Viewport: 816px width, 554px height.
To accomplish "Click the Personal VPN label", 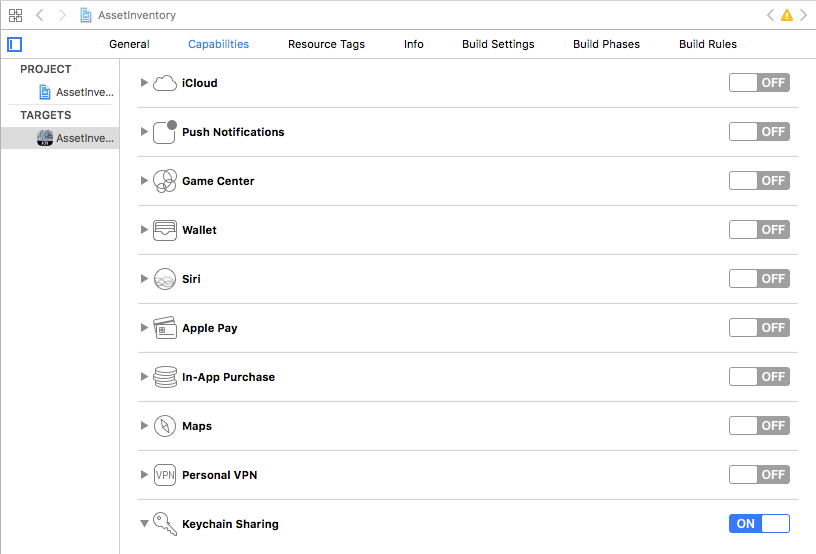I will 220,475.
